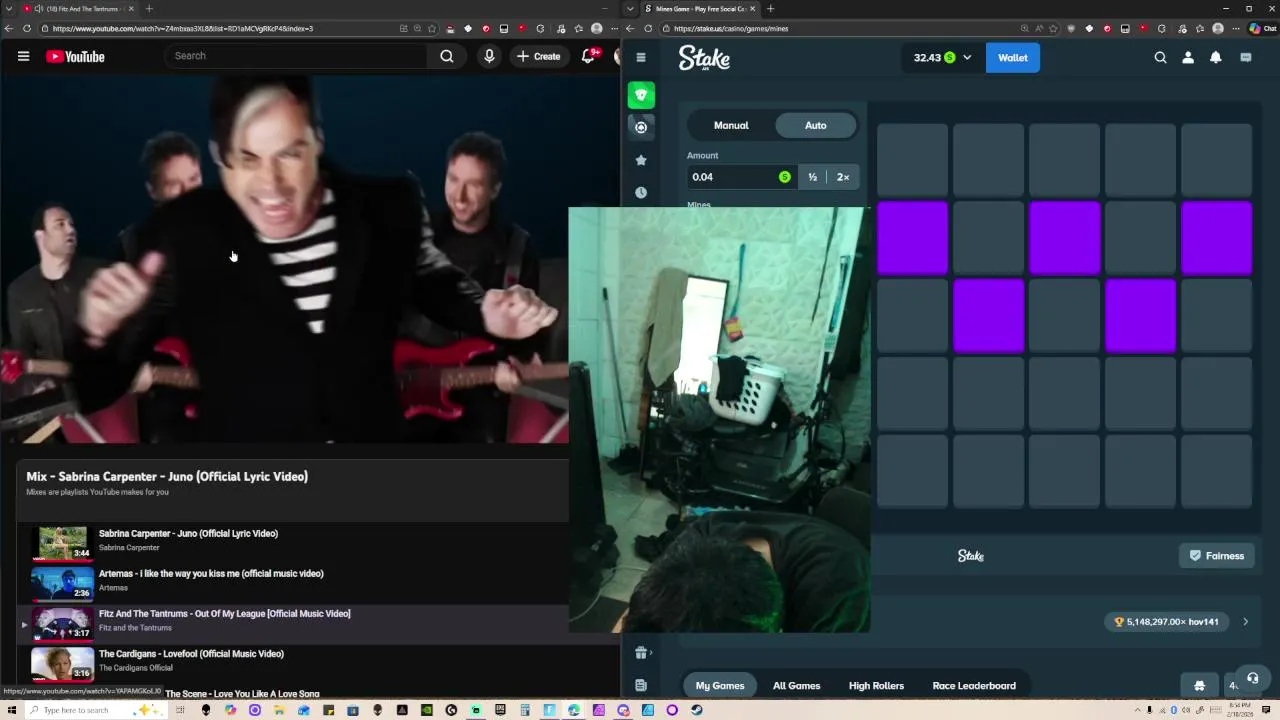The width and height of the screenshot is (1280, 720).
Task: Open the My Games tab
Action: [x=720, y=686]
